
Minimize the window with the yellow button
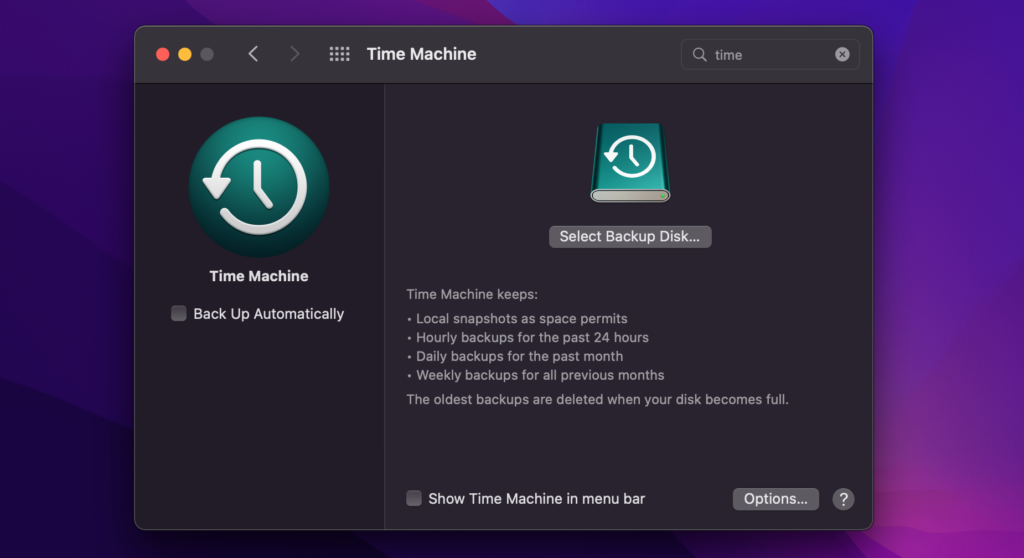tap(185, 54)
